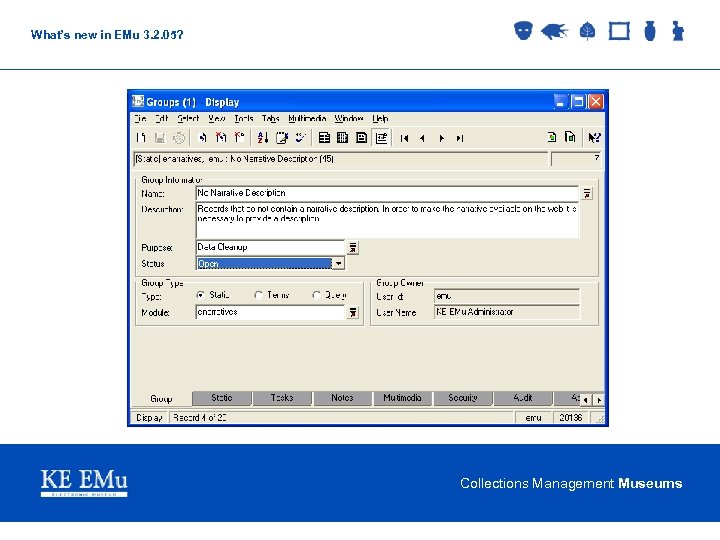Switch to the Security tab
Screen dimensions: 720x540
point(463,398)
